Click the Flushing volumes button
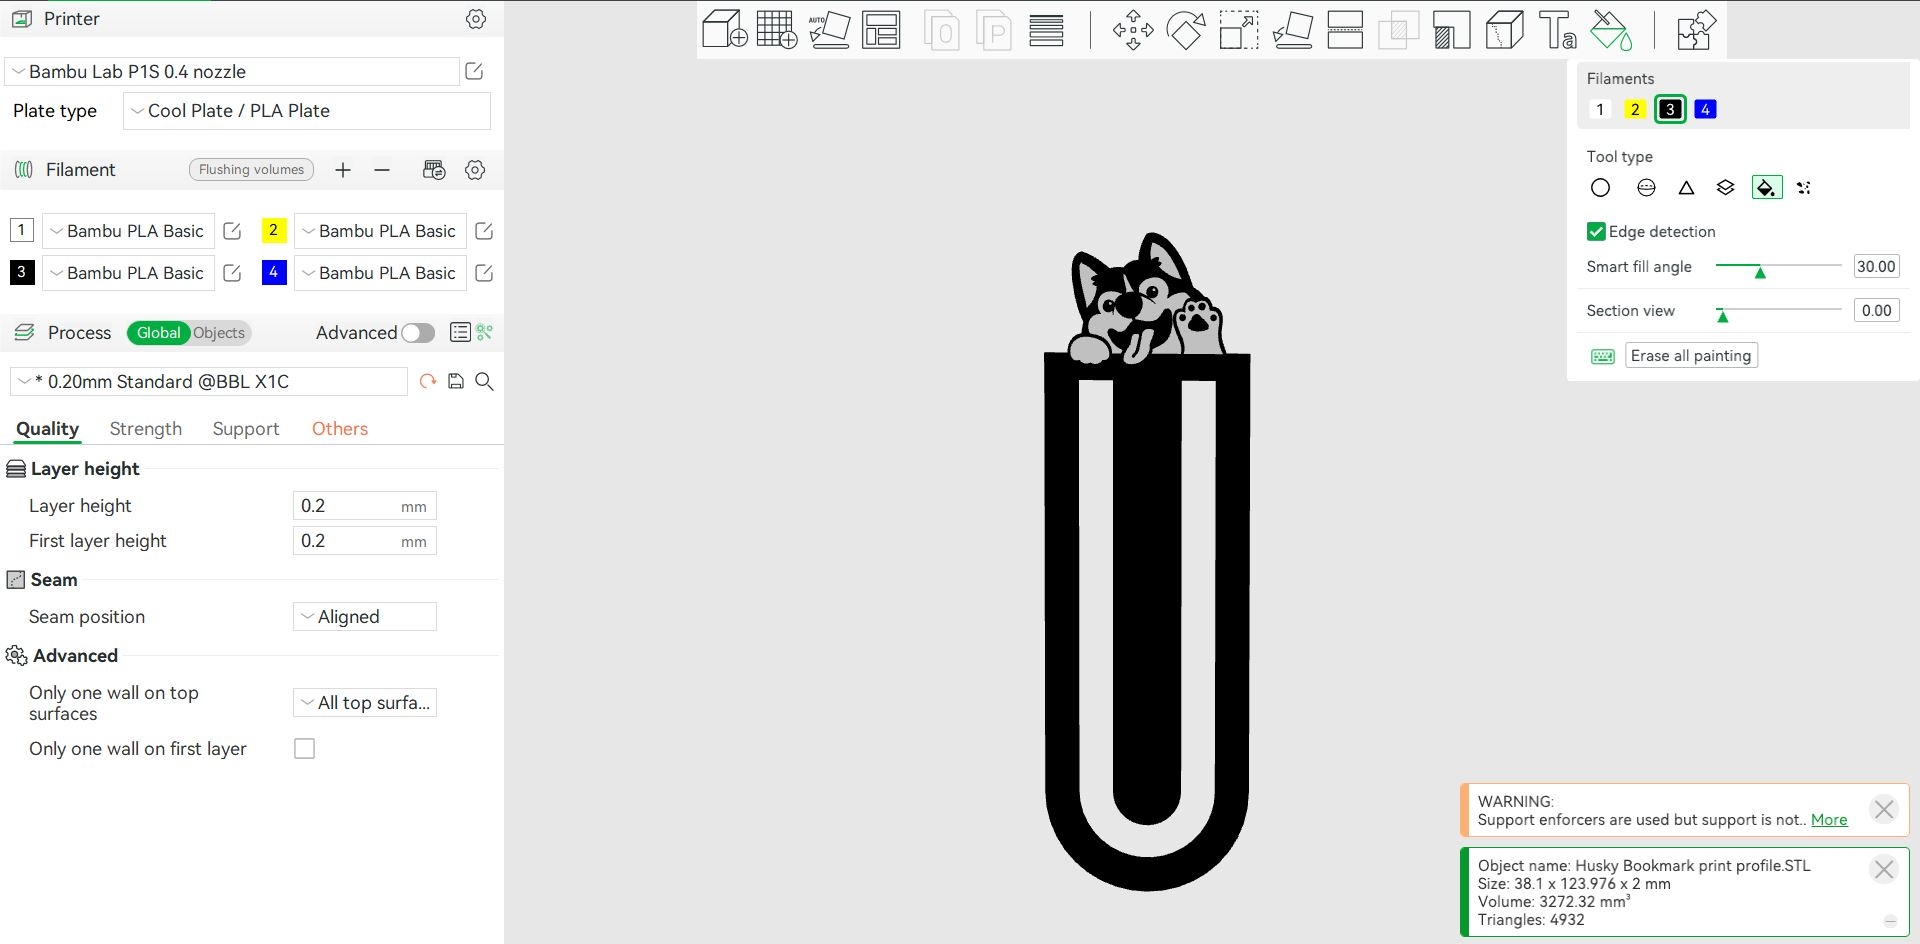 pyautogui.click(x=251, y=170)
